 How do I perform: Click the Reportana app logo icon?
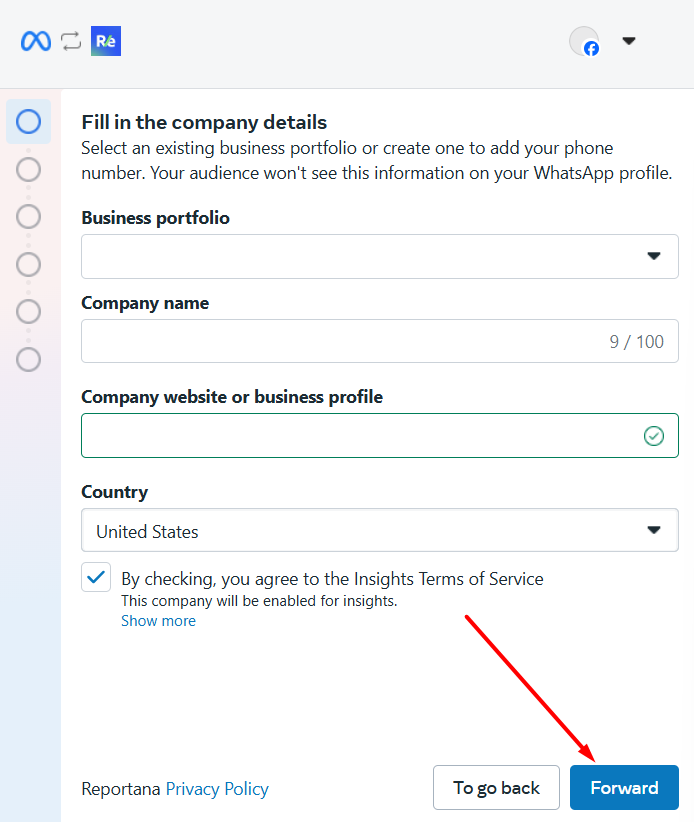(x=105, y=41)
